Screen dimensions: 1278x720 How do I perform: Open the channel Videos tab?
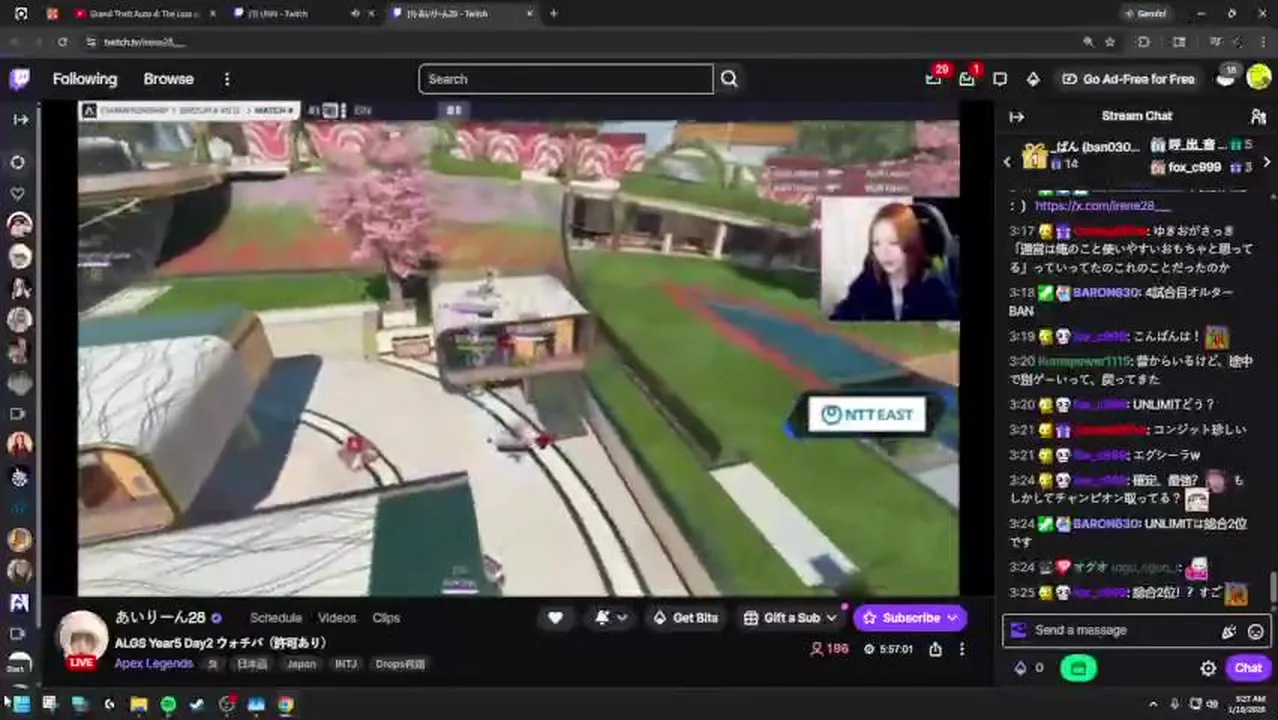337,618
